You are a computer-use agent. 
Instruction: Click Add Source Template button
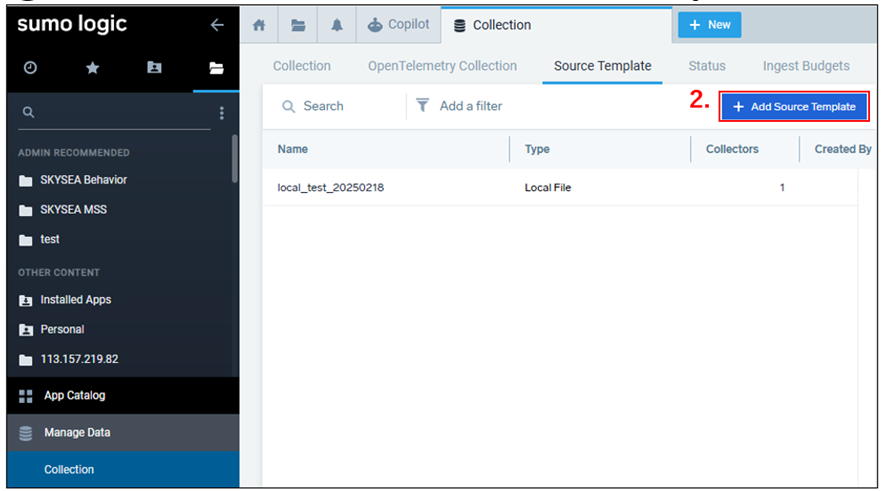pyautogui.click(x=794, y=107)
